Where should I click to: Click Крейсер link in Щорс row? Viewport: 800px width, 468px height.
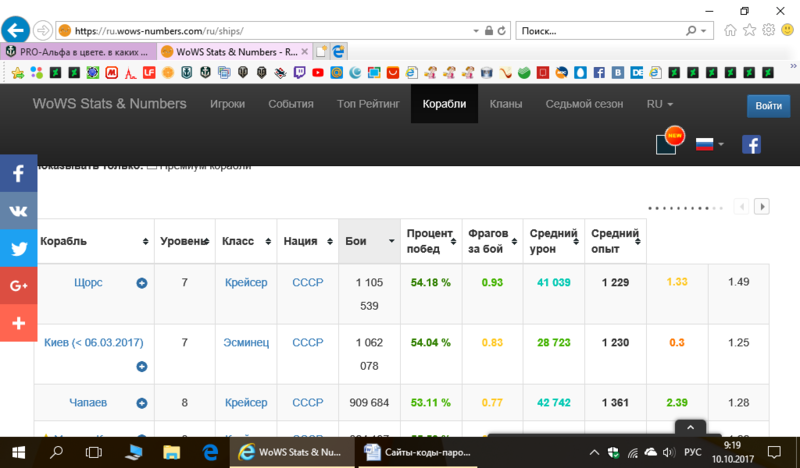(x=246, y=283)
